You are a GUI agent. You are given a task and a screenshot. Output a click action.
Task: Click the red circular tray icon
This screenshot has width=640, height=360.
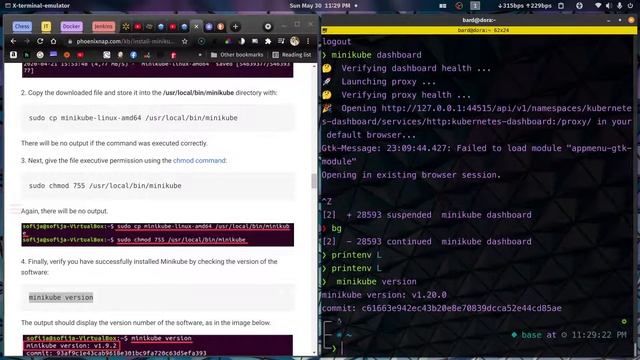pos(459,6)
